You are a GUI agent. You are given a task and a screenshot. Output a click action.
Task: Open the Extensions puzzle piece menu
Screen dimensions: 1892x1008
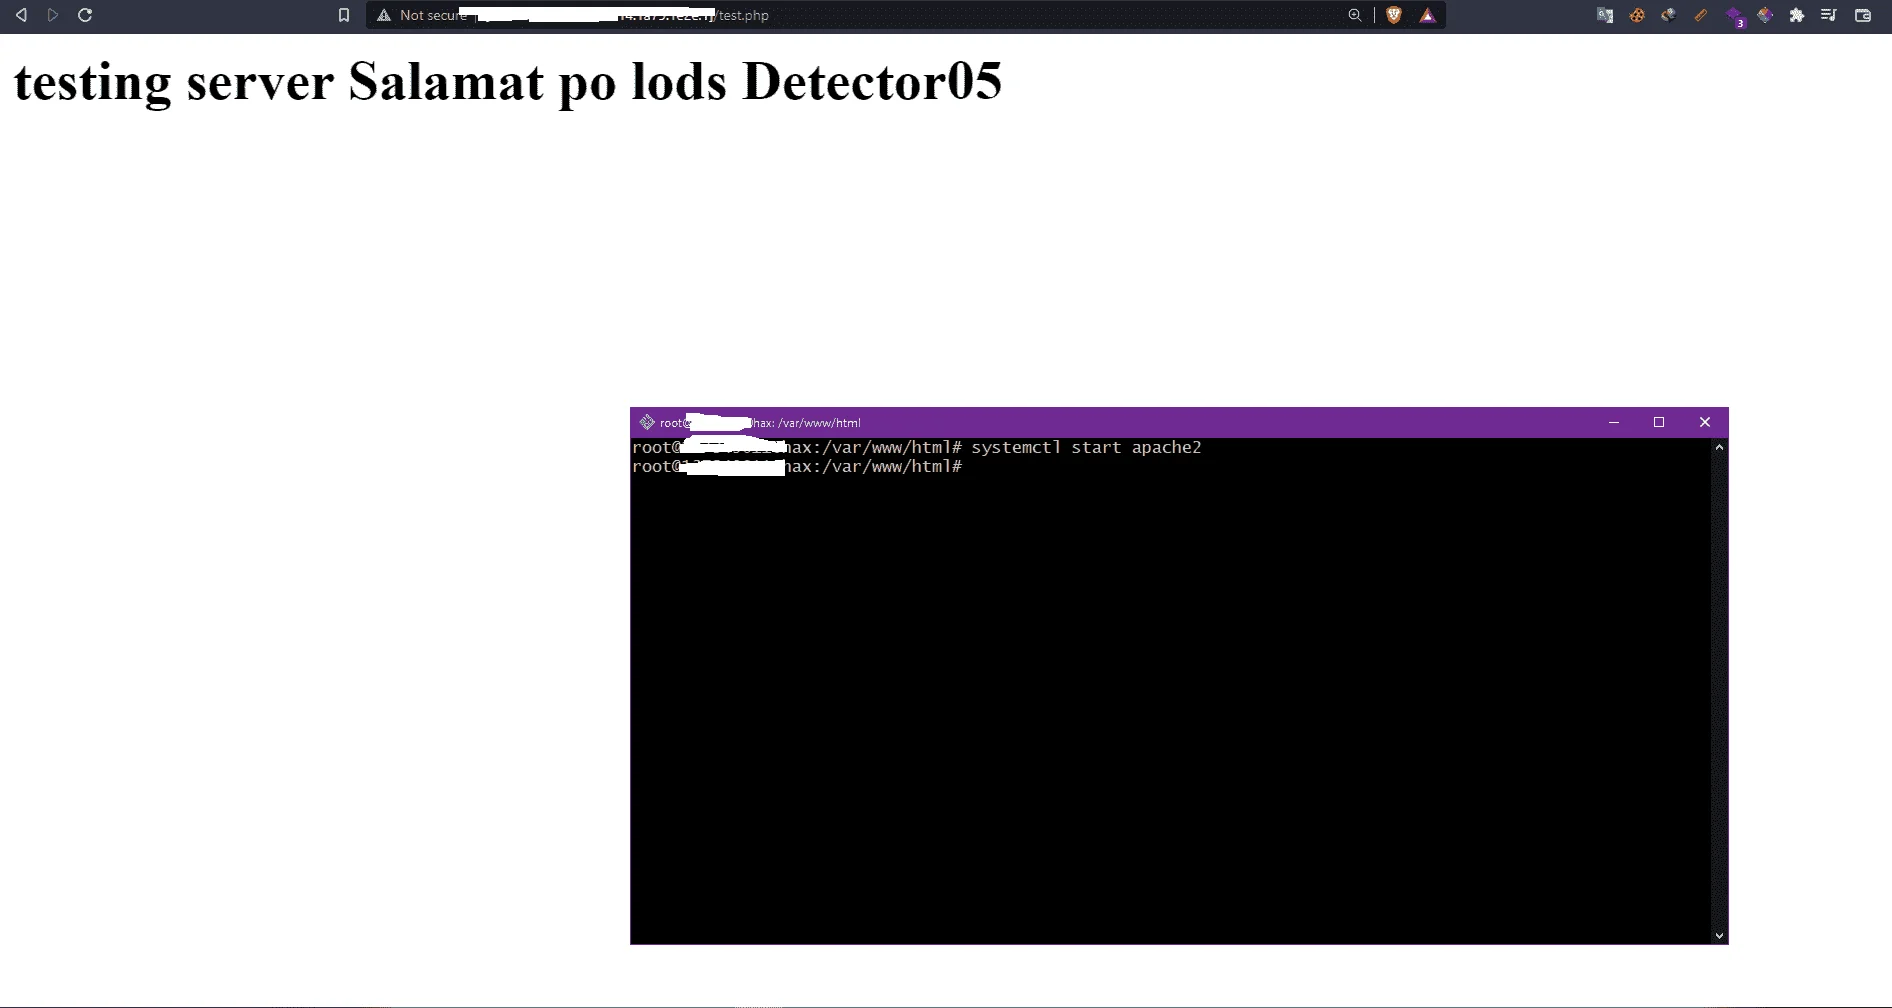pos(1797,15)
